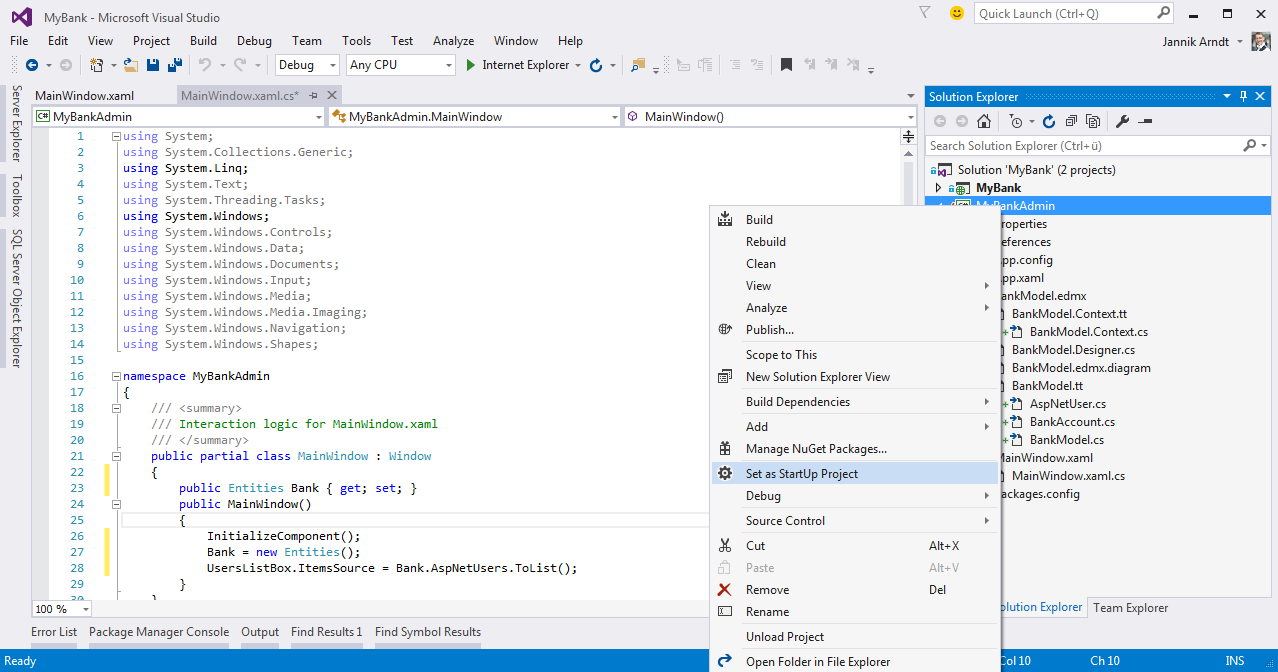The width and height of the screenshot is (1278, 672).
Task: Collapse the namespace MyBankAdmin code block
Action: (116, 376)
